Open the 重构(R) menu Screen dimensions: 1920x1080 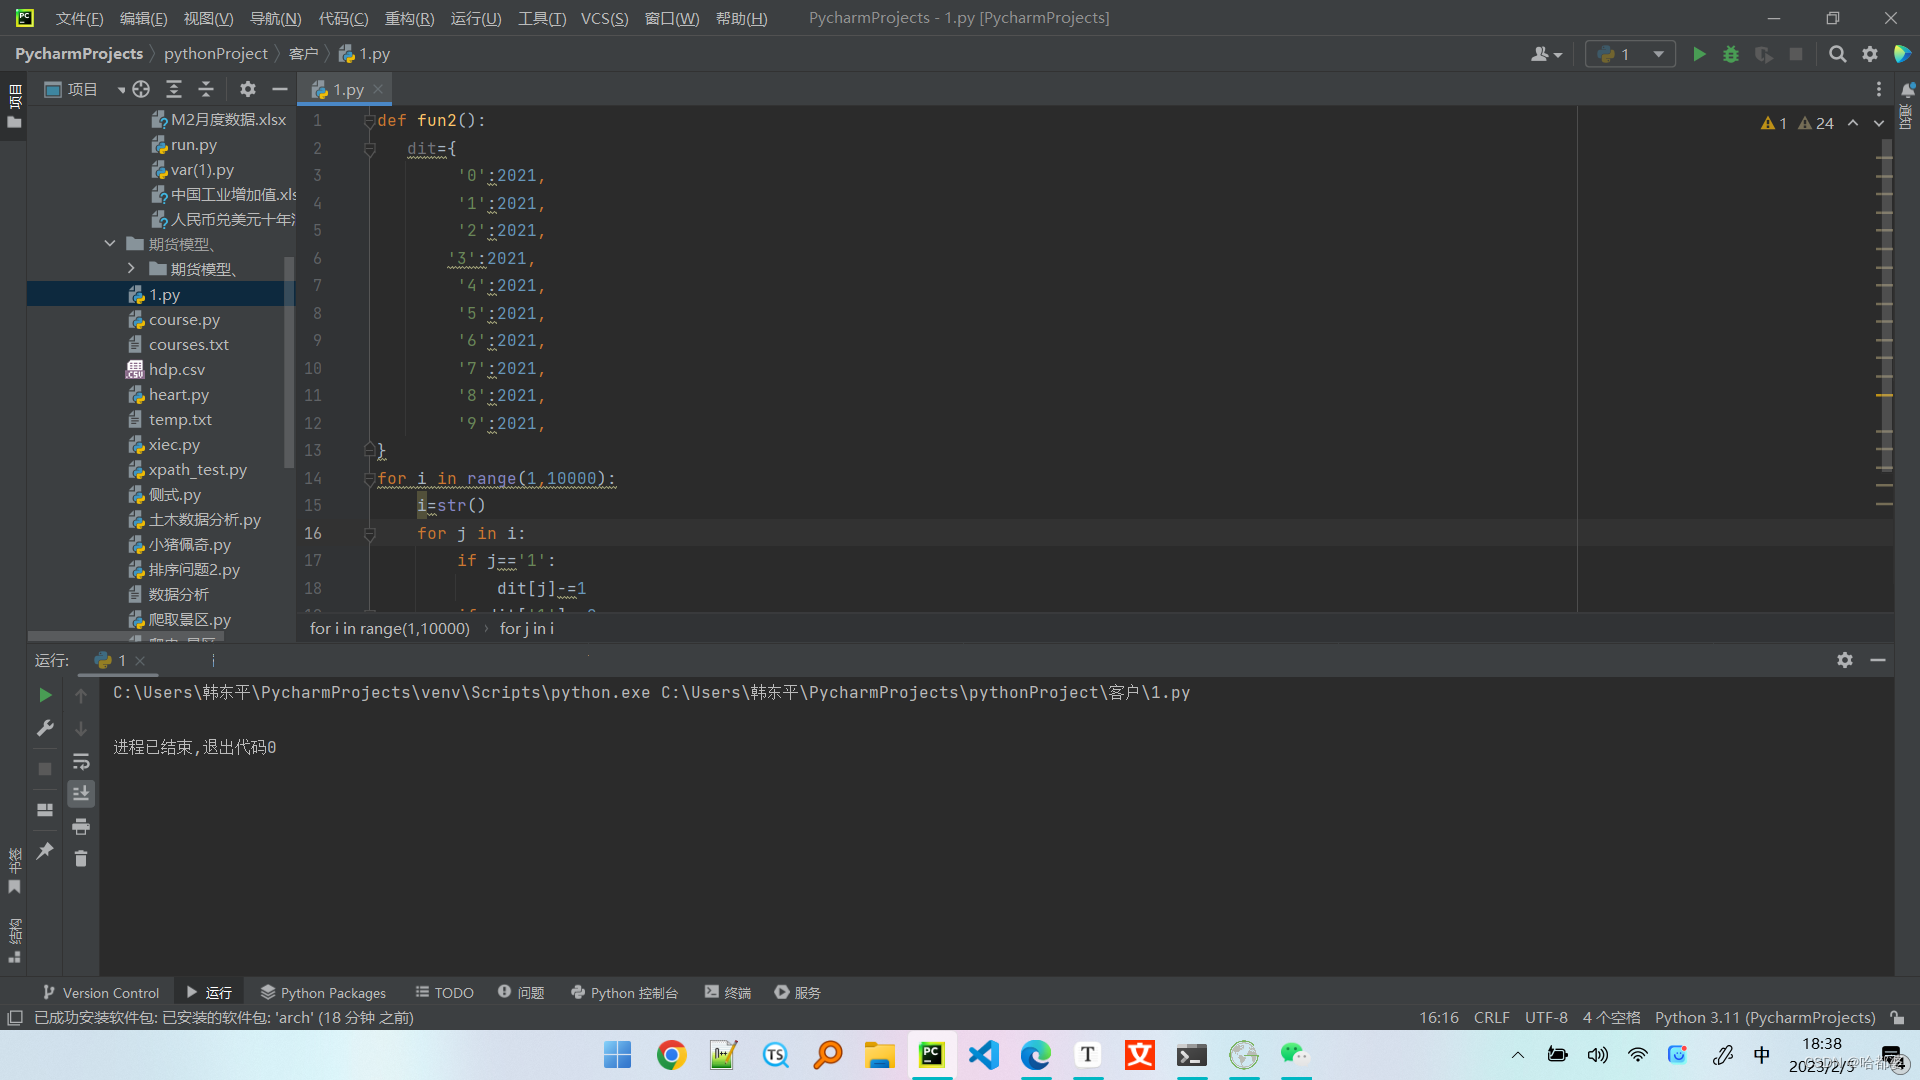409,18
